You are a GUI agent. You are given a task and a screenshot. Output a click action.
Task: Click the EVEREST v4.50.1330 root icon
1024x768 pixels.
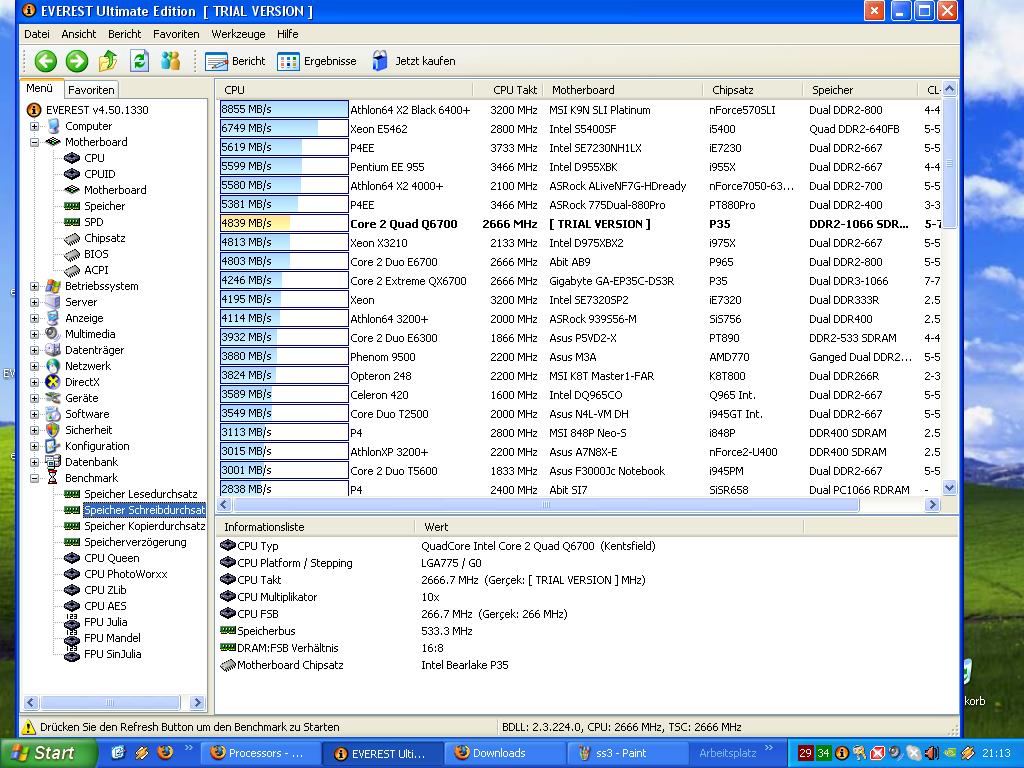coord(33,110)
